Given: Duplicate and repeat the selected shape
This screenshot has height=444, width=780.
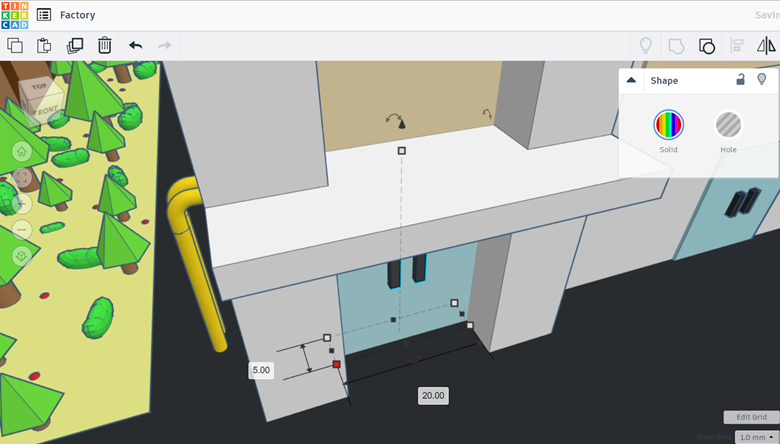Looking at the screenshot, I should [75, 45].
